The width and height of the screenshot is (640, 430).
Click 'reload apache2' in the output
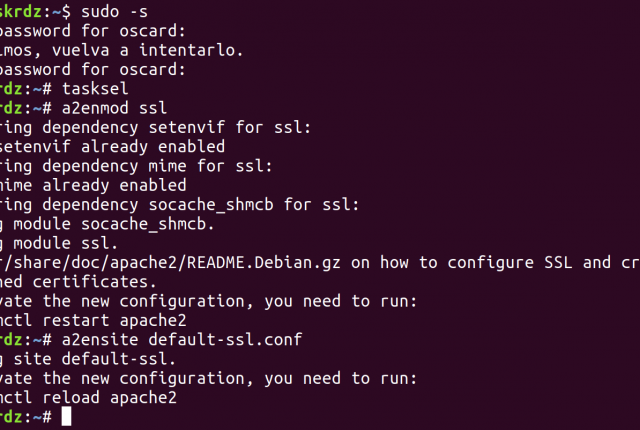point(109,397)
